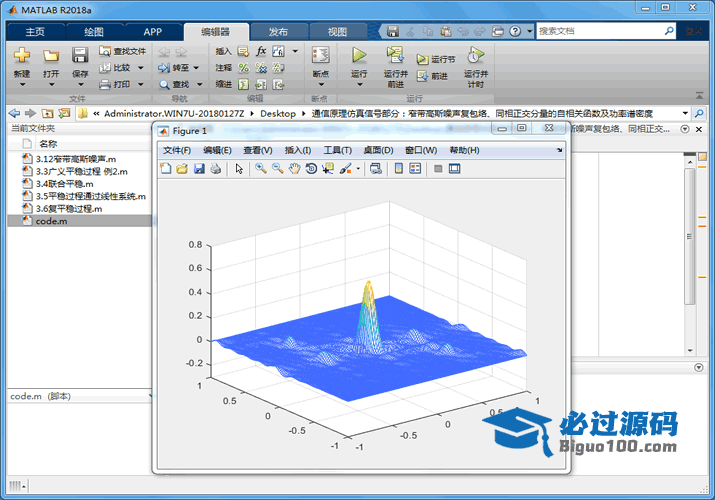Open the 文件(F) menu in Figure 1
The width and height of the screenshot is (715, 500).
(x=177, y=150)
